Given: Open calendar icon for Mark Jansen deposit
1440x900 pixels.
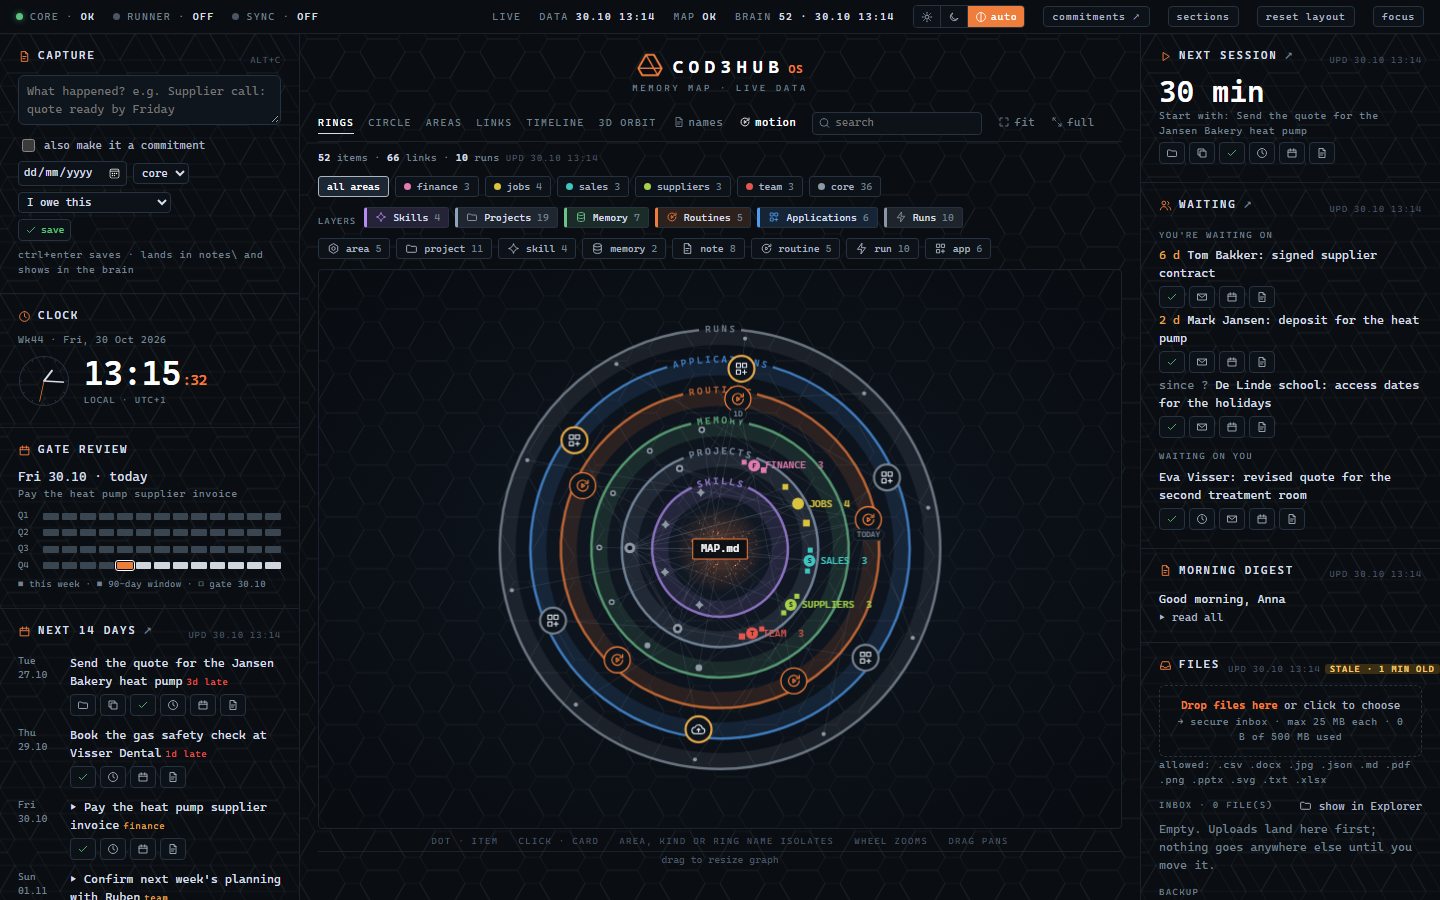Looking at the screenshot, I should 1232,362.
